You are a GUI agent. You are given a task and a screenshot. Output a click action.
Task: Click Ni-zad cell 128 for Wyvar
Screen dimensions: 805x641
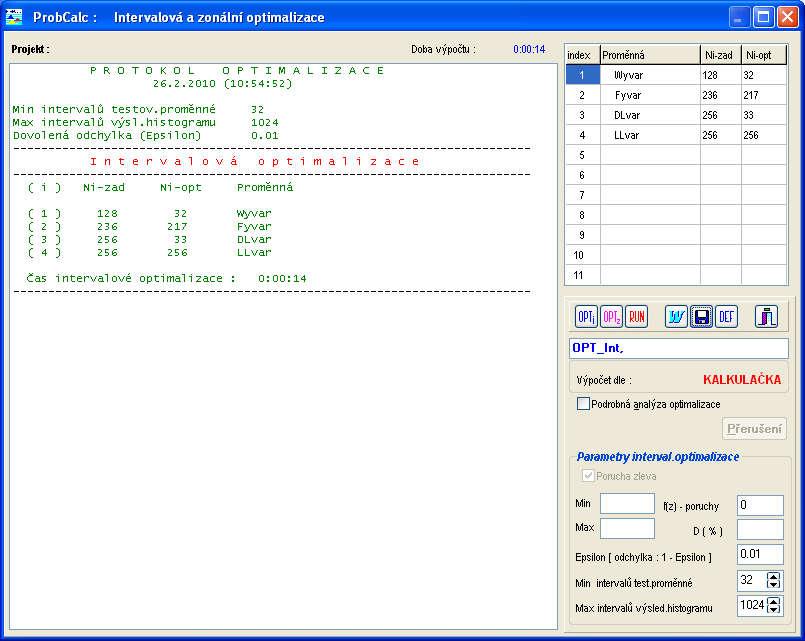tap(721, 75)
